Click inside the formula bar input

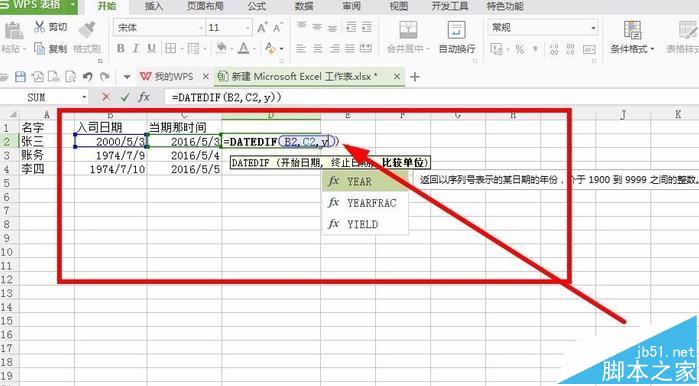pyautogui.click(x=432, y=97)
